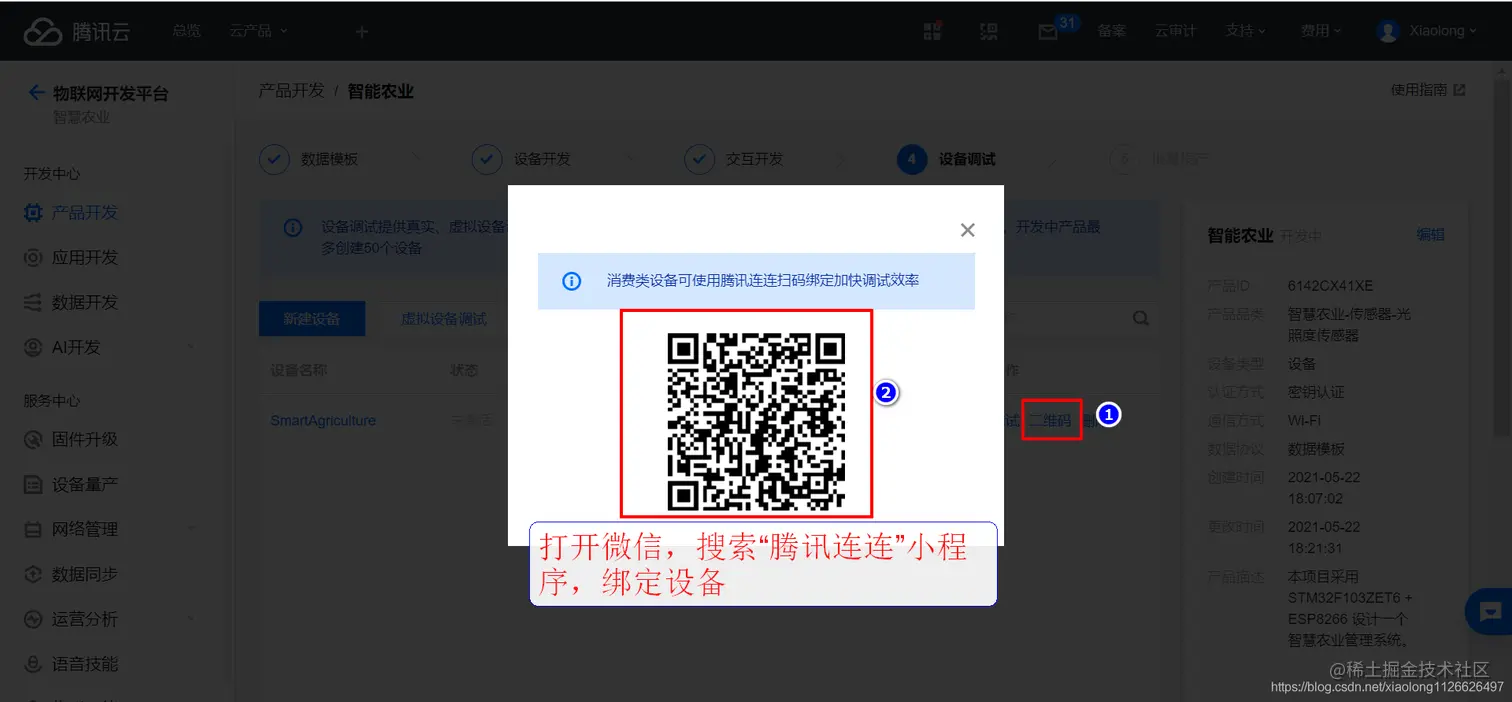Viewport: 1512px width, 702px height.
Task: Select 产品开发 in sidebar
Action: [x=85, y=213]
